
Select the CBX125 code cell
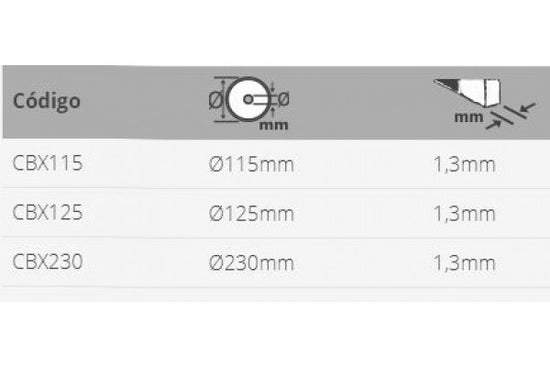pos(47,212)
